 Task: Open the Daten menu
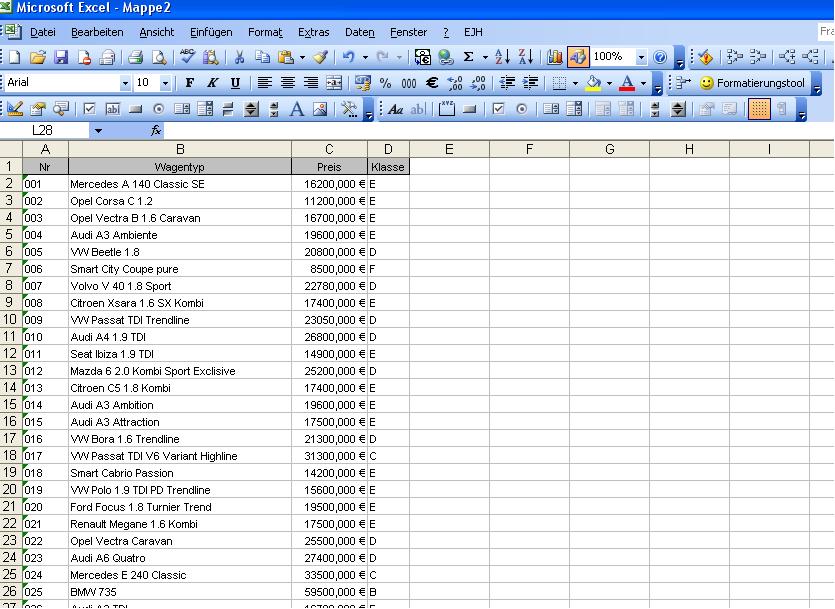pyautogui.click(x=359, y=32)
